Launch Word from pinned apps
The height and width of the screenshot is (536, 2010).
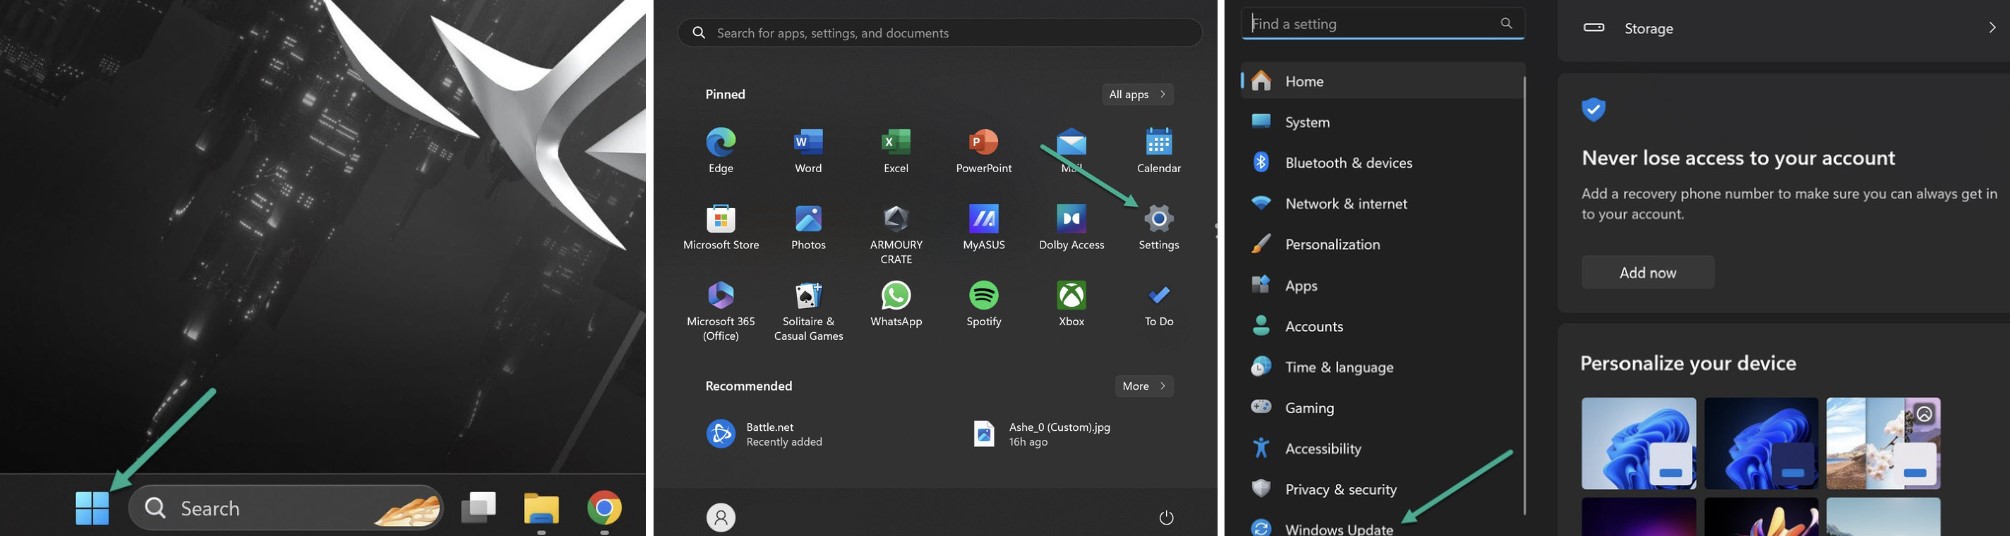point(808,151)
